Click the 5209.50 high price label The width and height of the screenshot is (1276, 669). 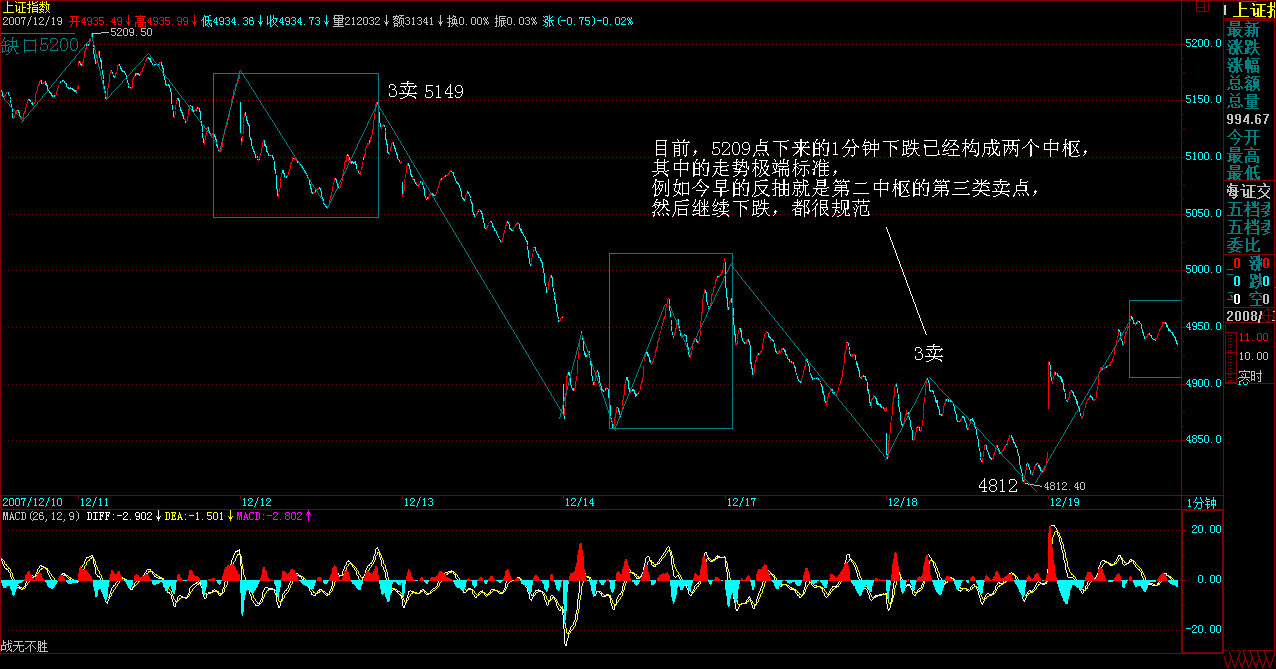pos(131,32)
